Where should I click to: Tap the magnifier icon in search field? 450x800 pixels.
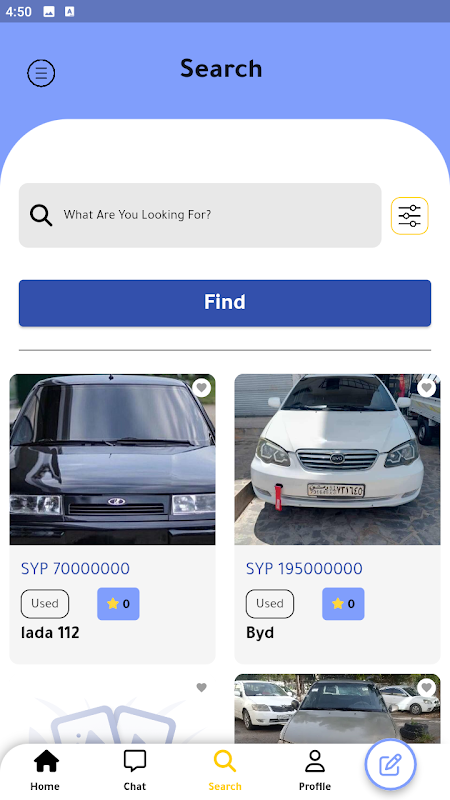click(41, 215)
